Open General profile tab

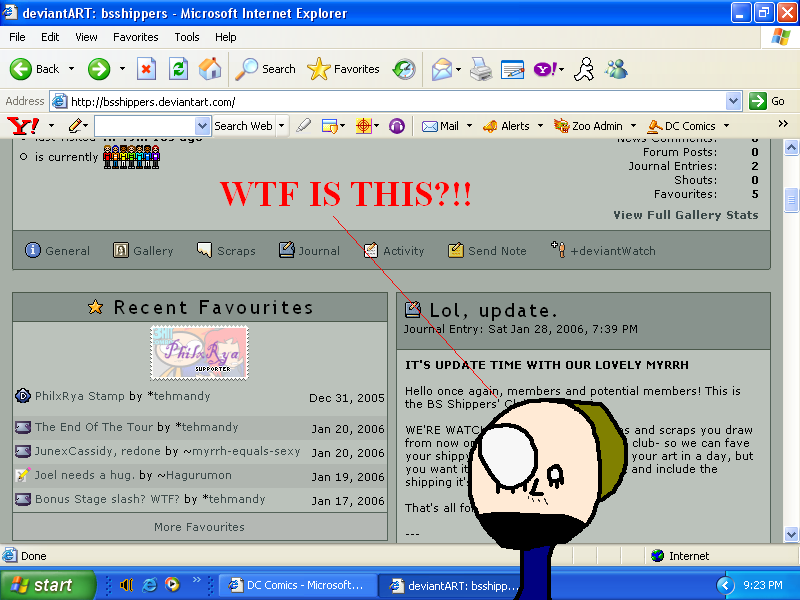coord(57,251)
